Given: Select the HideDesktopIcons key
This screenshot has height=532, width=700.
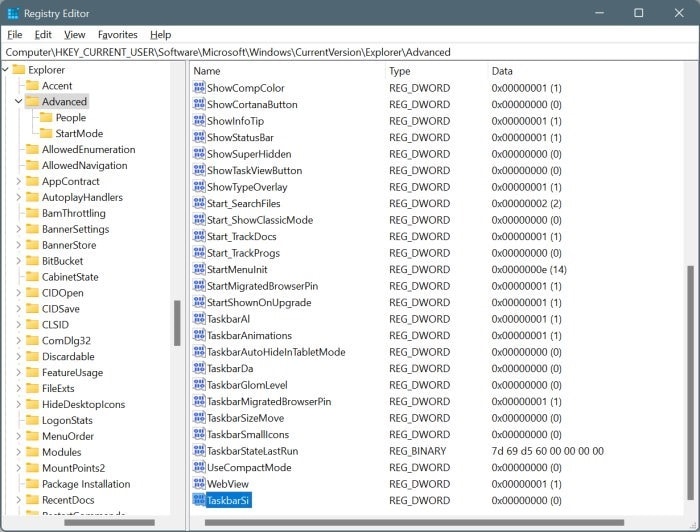Looking at the screenshot, I should pyautogui.click(x=83, y=404).
